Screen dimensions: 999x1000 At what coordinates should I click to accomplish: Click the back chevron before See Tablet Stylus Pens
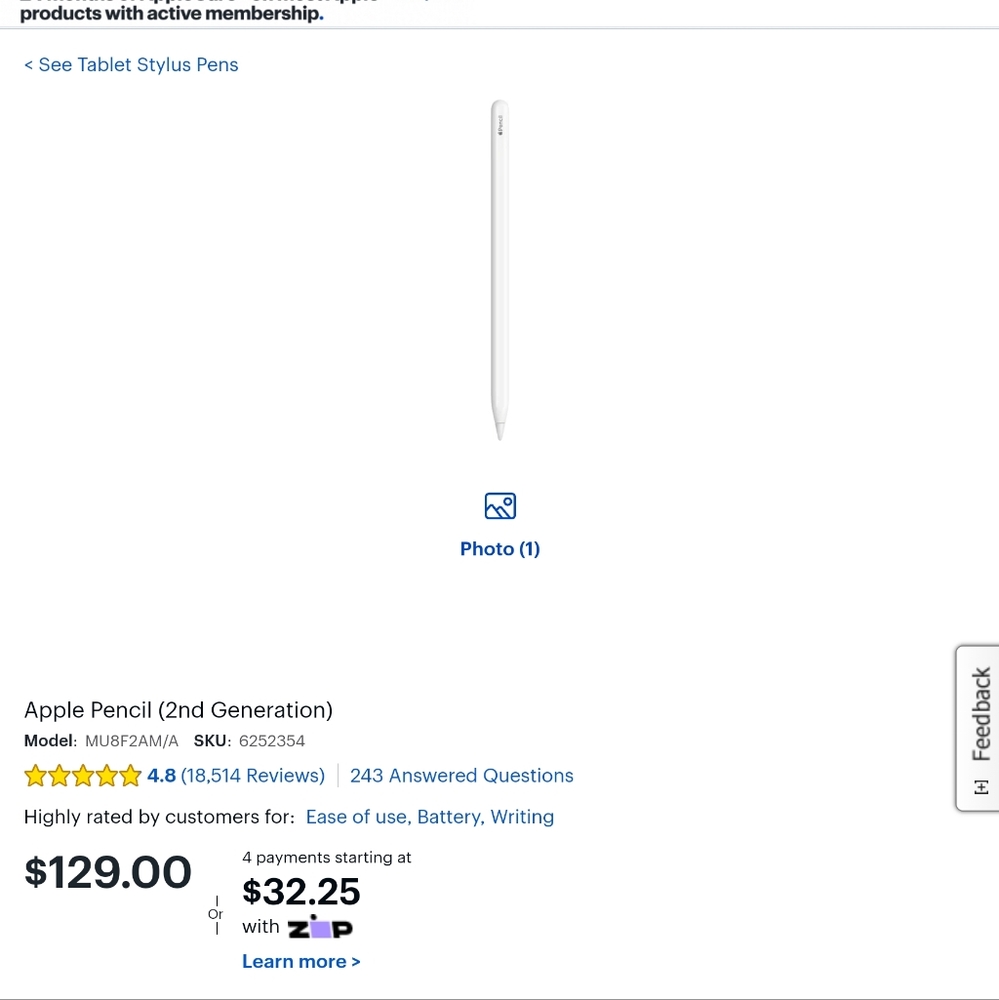pyautogui.click(x=28, y=64)
